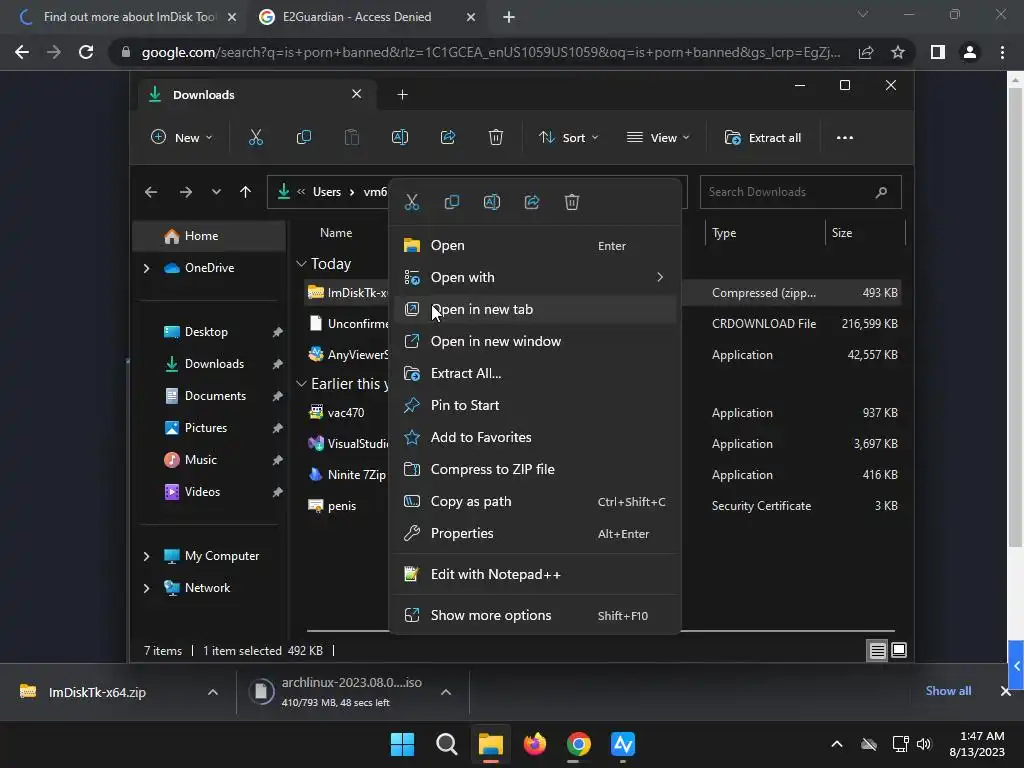The height and width of the screenshot is (768, 1024).
Task: Open the recent locations dropdown arrow
Action: point(216,192)
